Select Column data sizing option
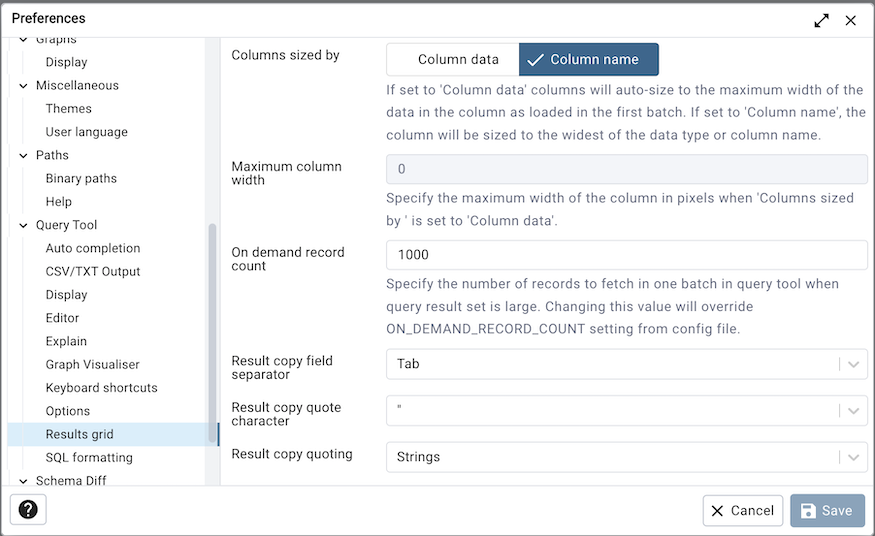The height and width of the screenshot is (536, 875). tap(453, 59)
